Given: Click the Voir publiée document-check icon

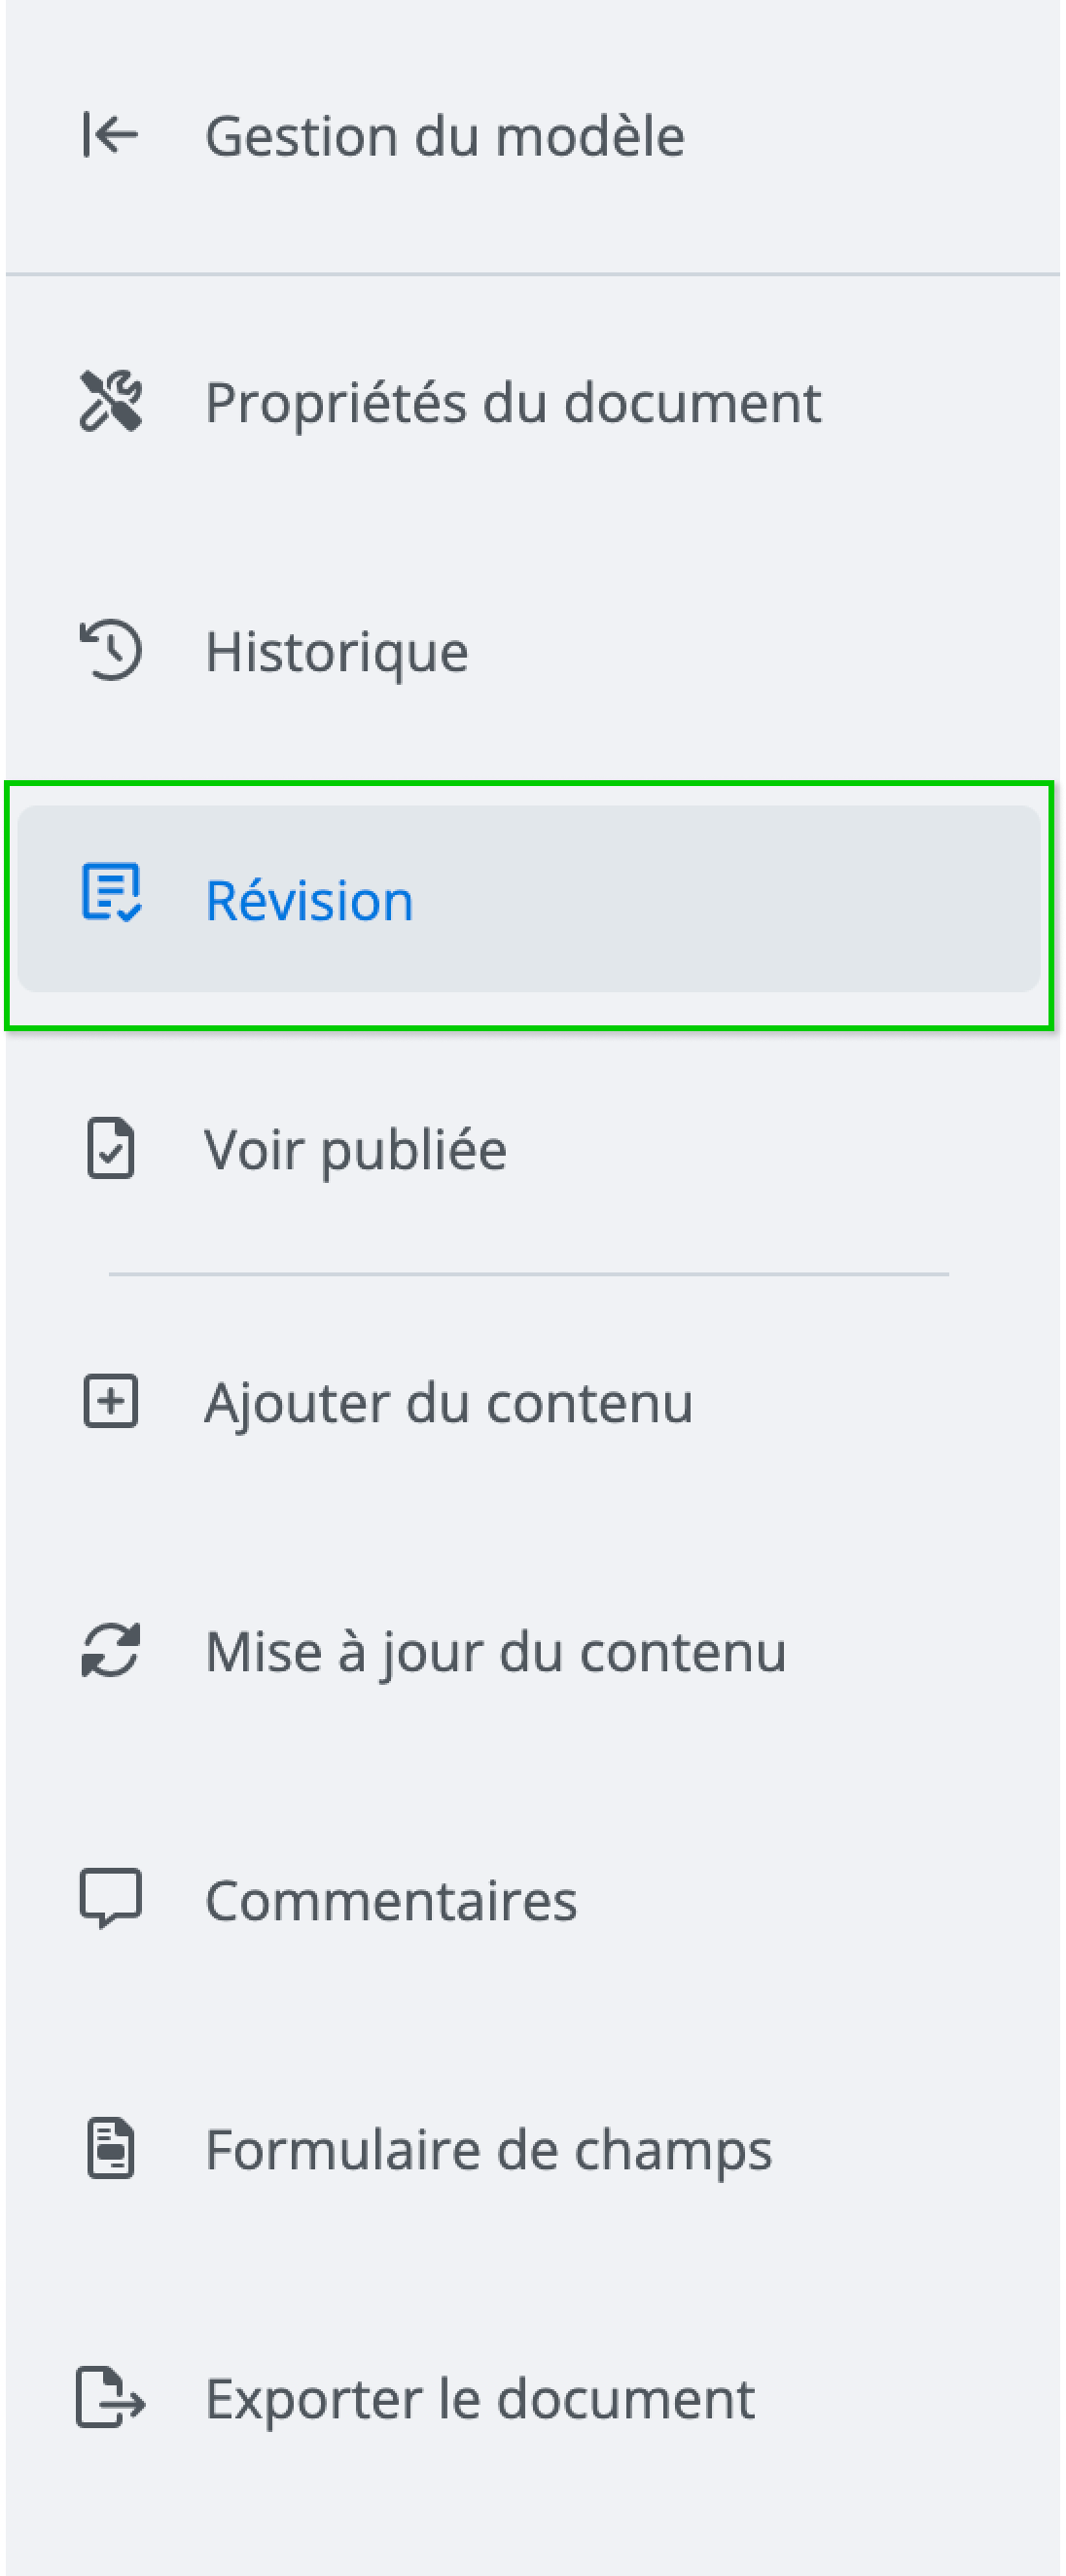Looking at the screenshot, I should coord(110,1149).
